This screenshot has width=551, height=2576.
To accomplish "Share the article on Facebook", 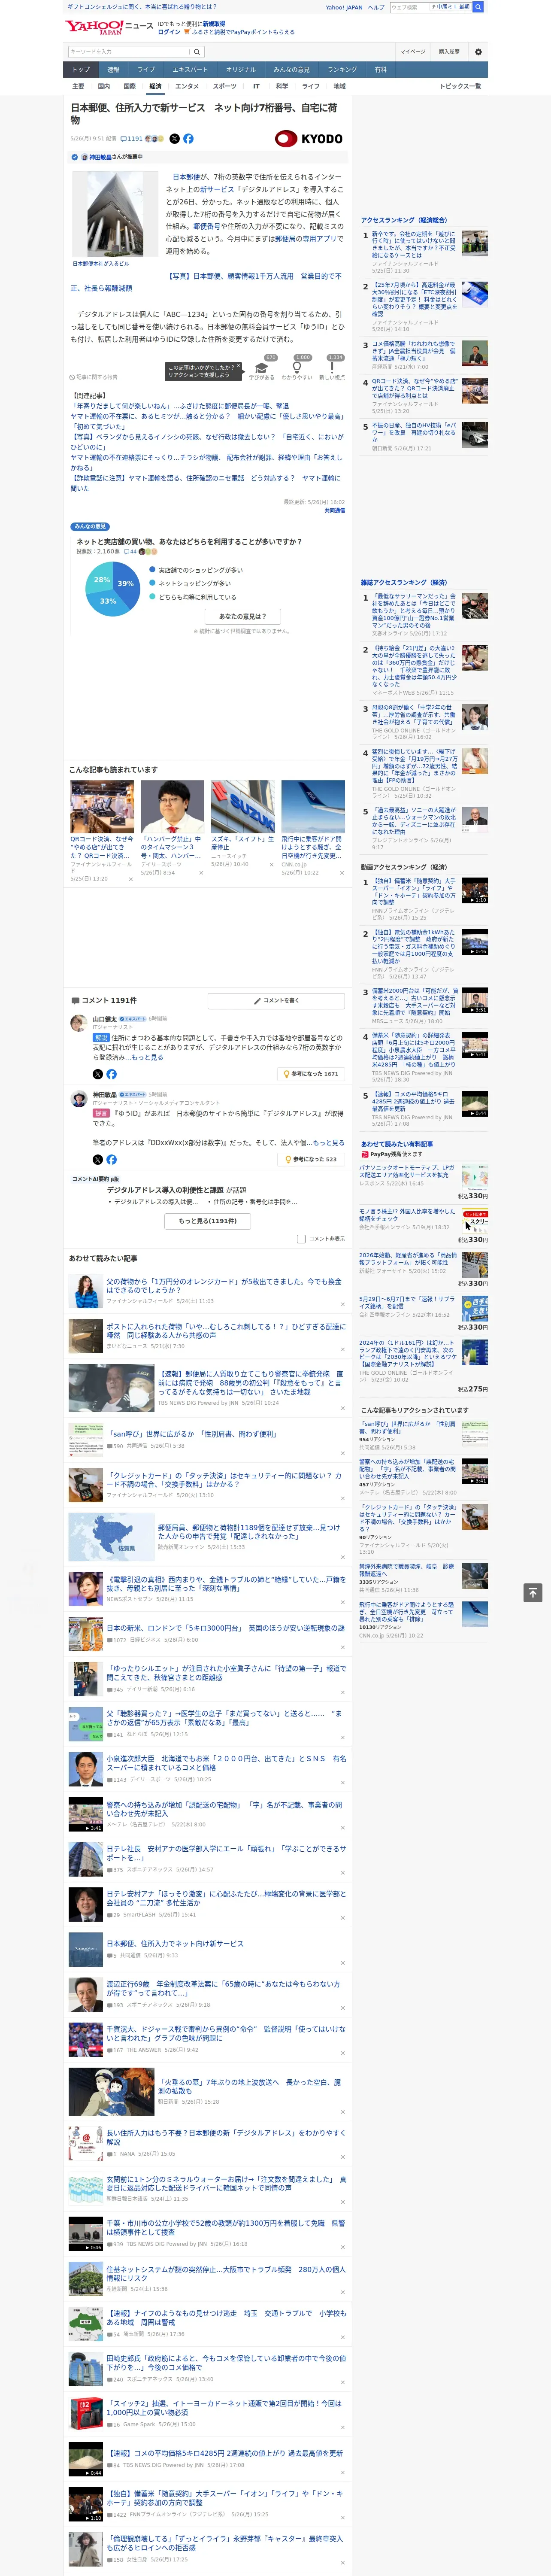I will tap(188, 139).
